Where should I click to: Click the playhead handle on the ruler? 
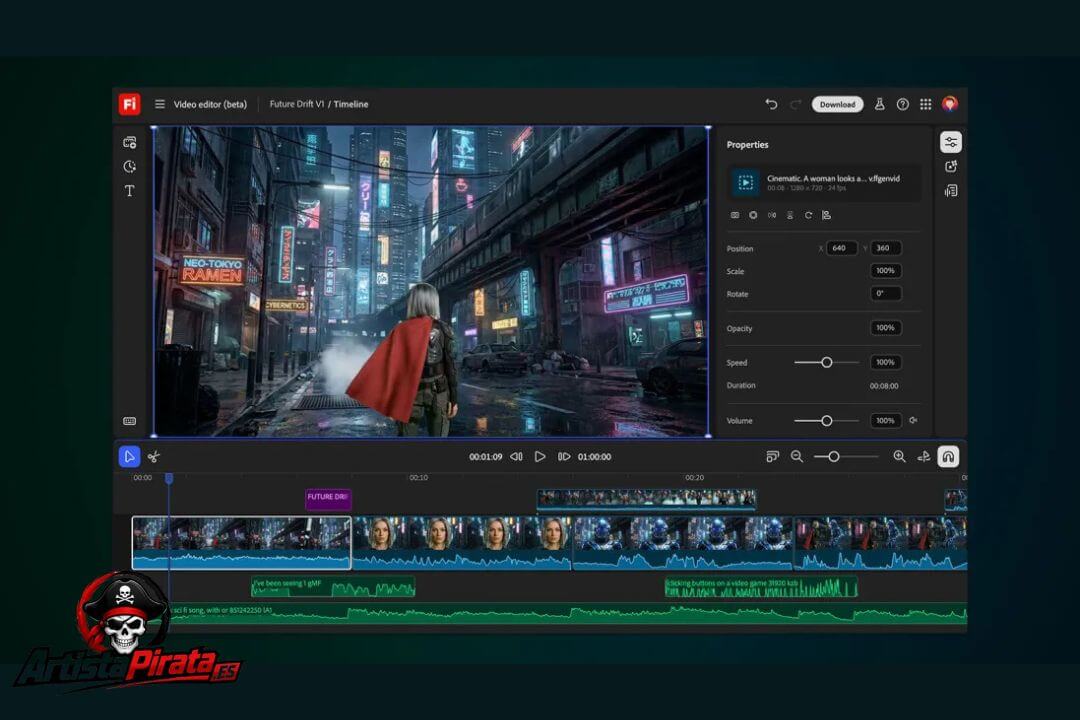(169, 477)
